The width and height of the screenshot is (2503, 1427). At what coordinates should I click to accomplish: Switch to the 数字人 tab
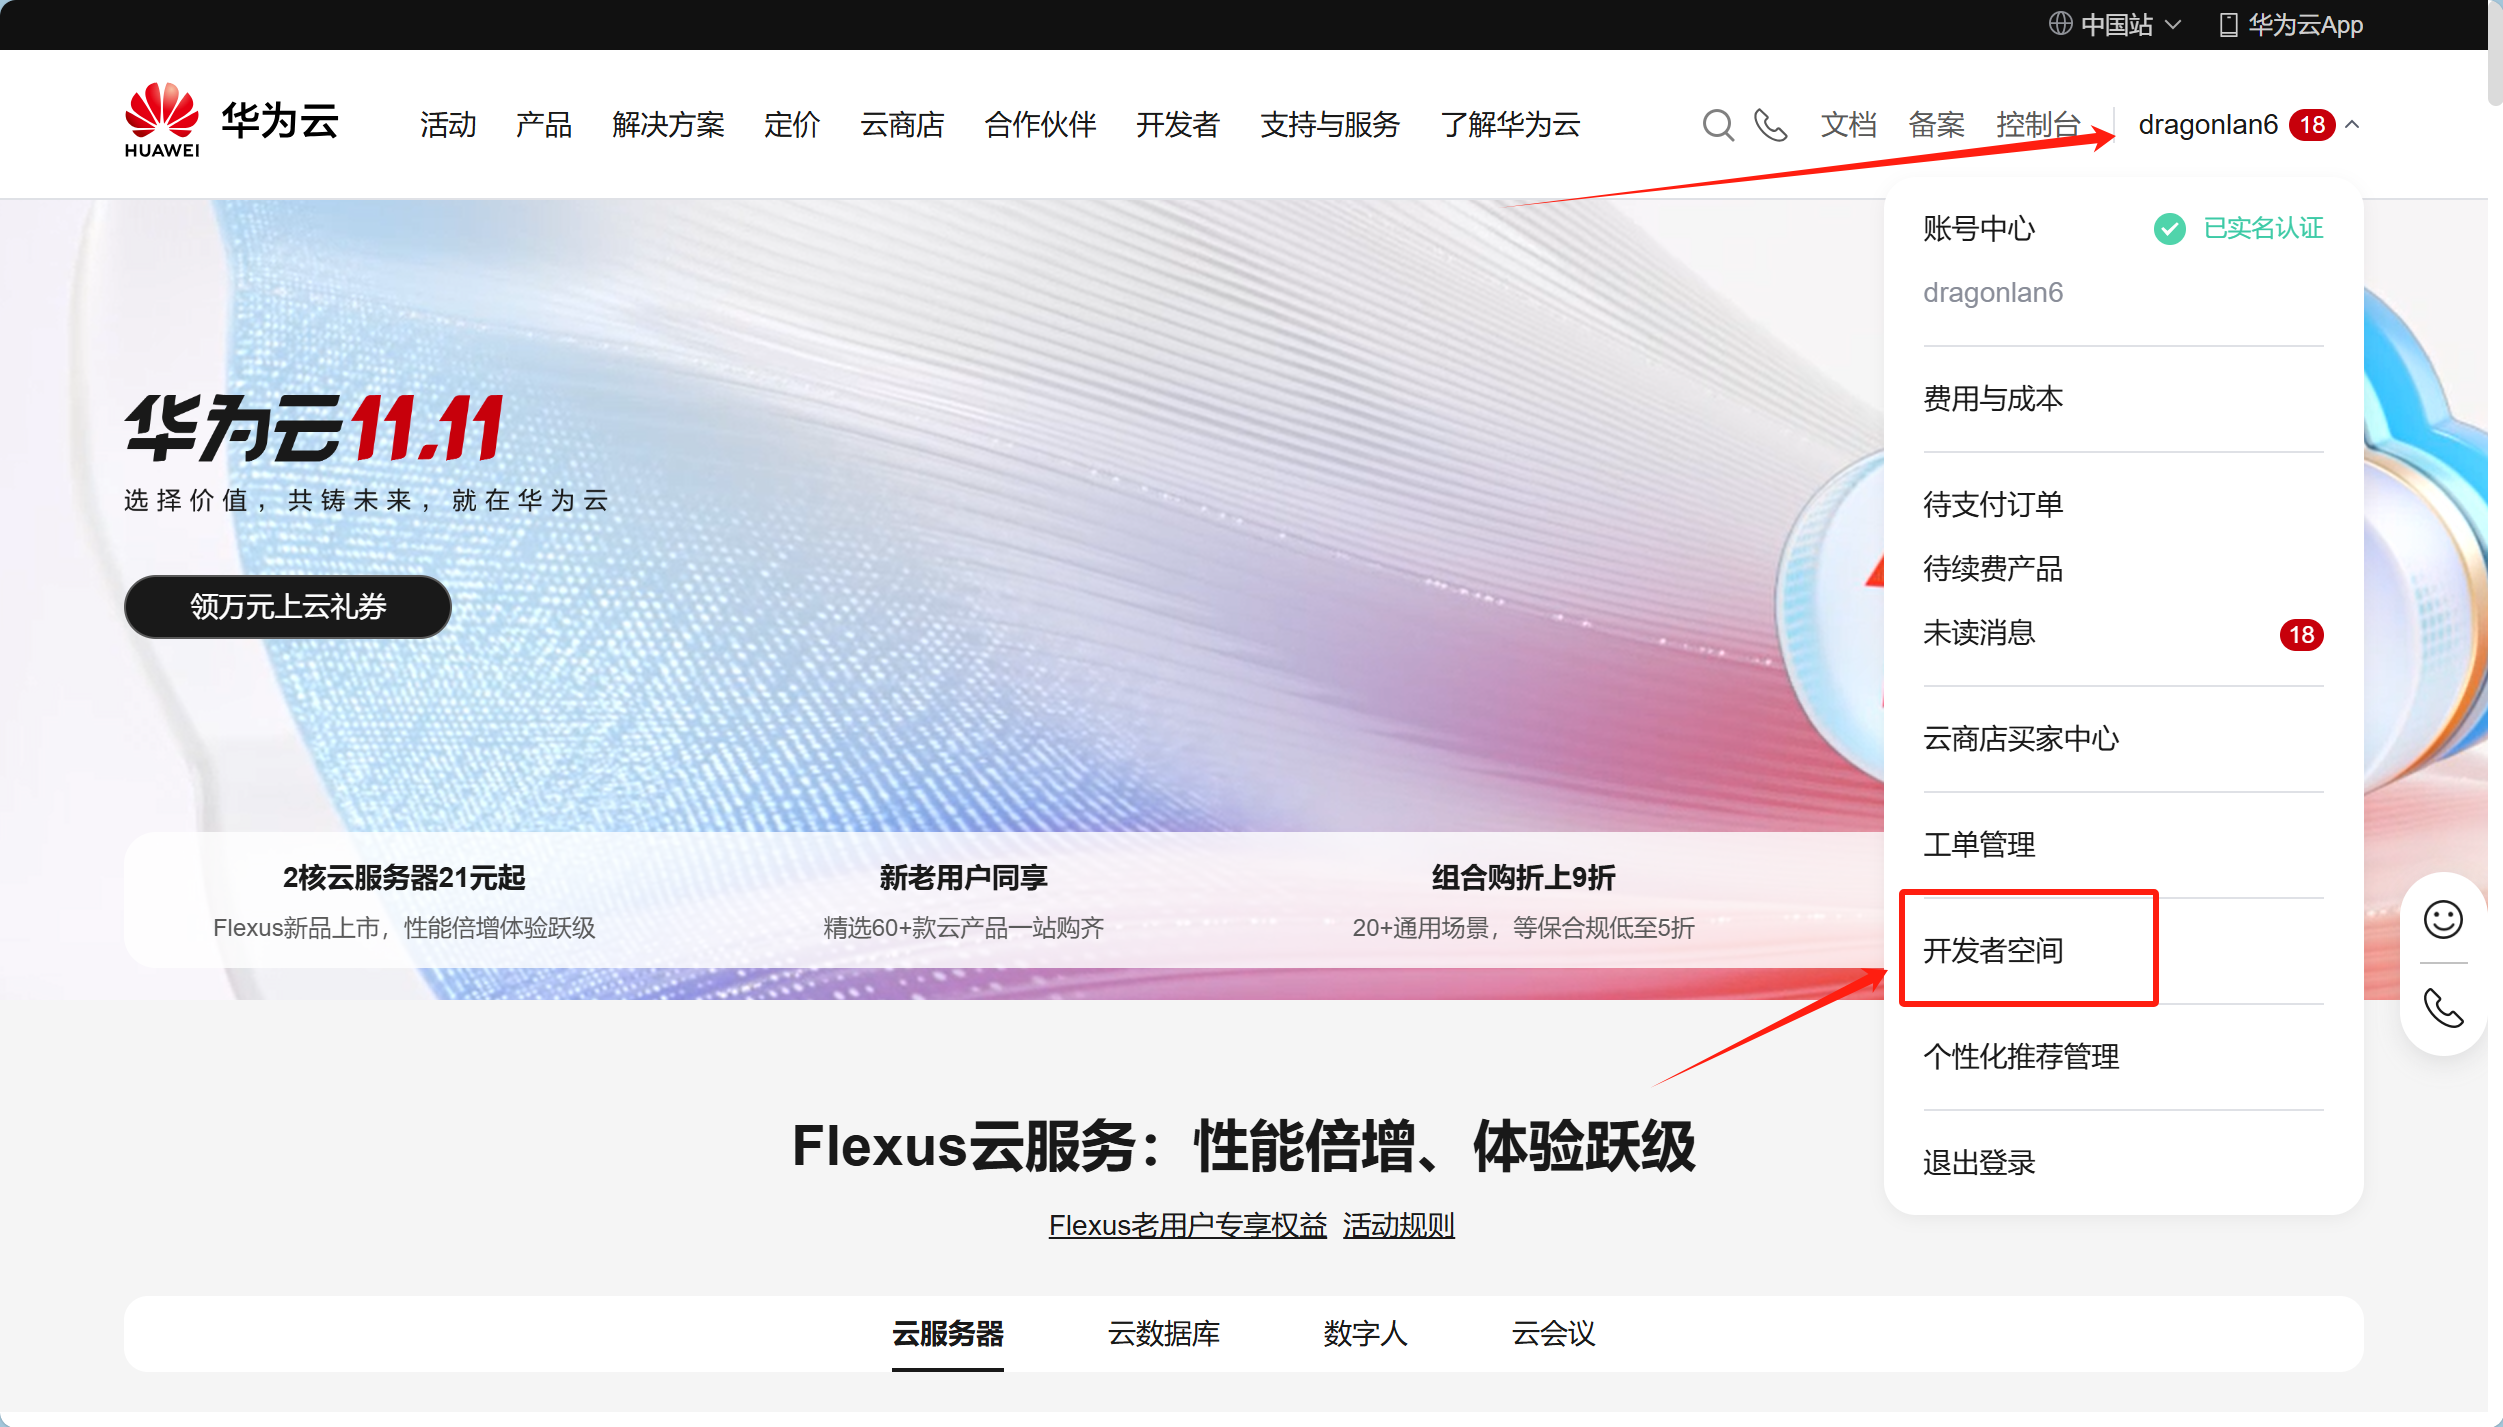click(1364, 1333)
